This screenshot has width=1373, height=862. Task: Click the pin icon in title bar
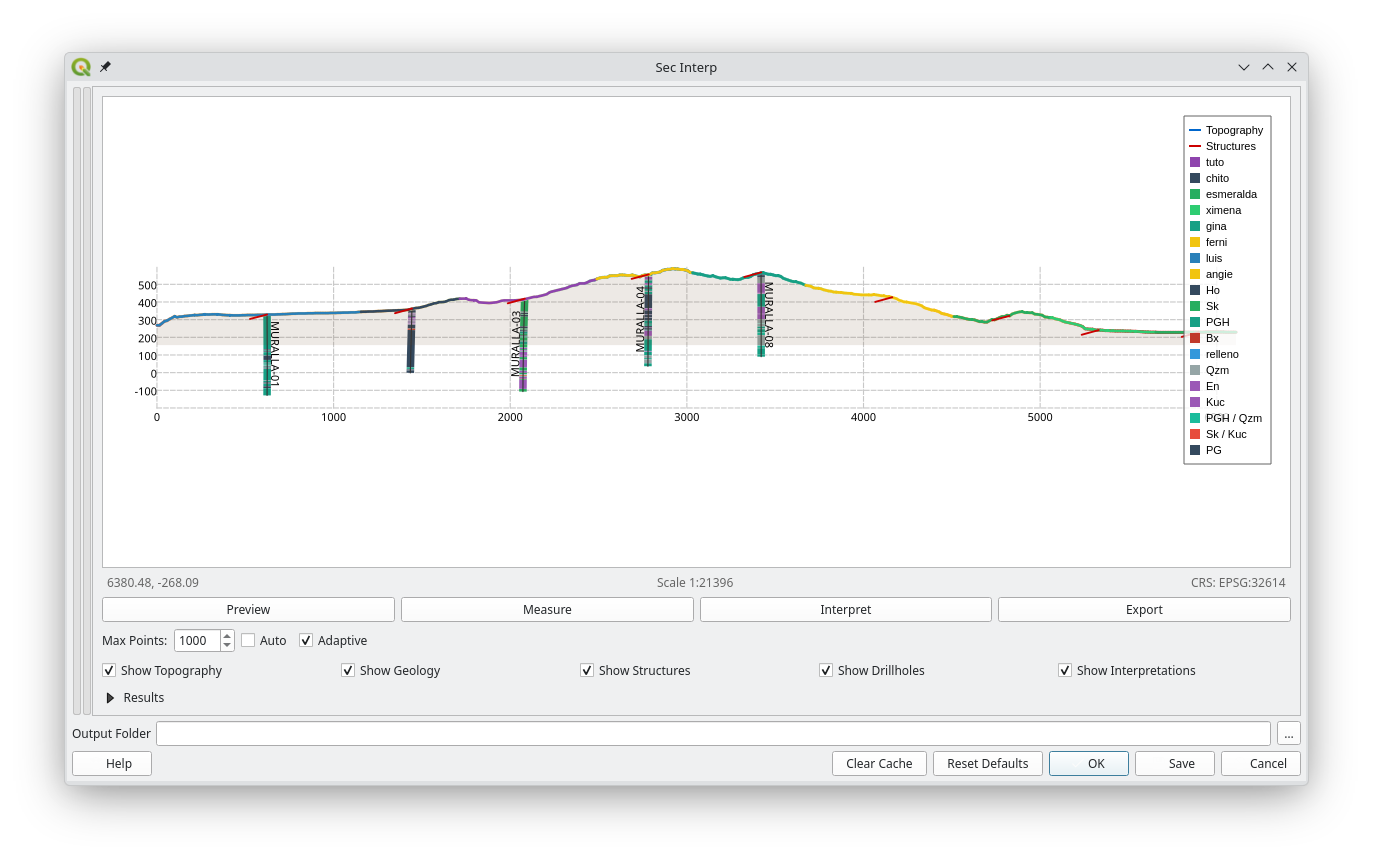(x=105, y=67)
